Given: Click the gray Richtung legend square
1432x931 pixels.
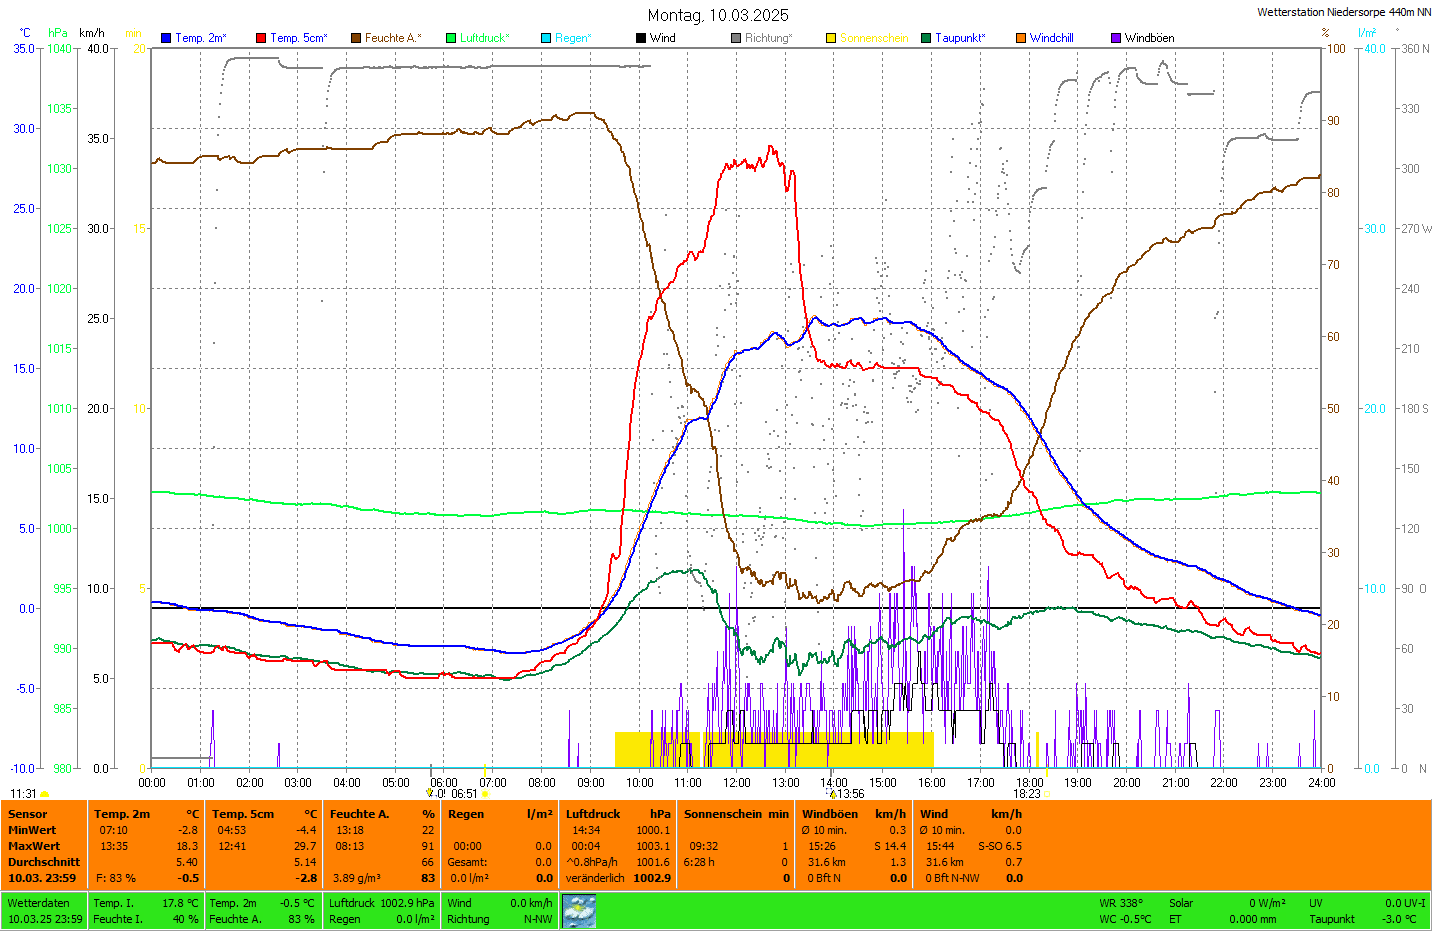Looking at the screenshot, I should coord(736,38).
